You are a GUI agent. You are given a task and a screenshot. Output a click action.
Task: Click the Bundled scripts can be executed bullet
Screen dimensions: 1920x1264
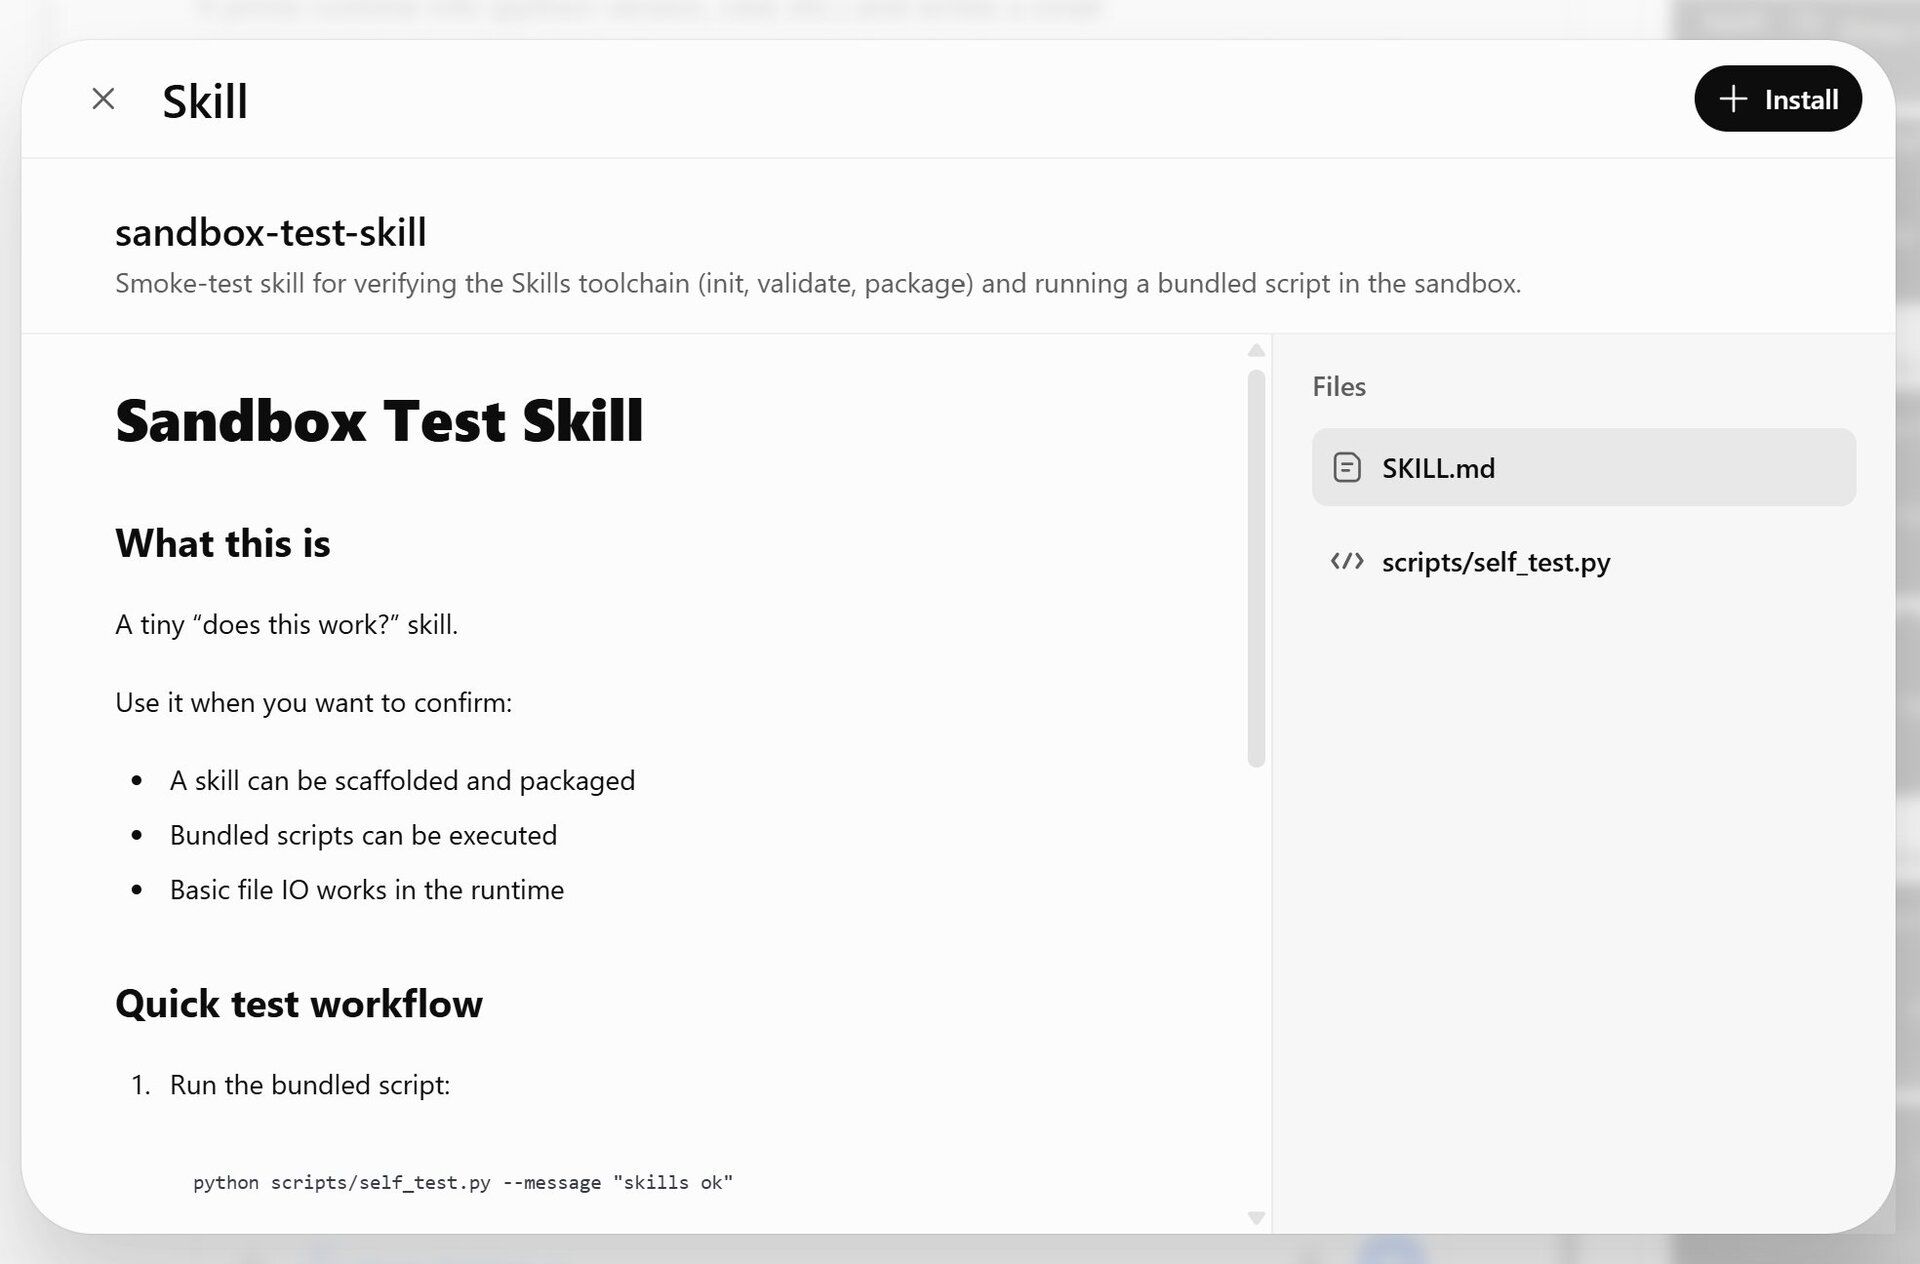(363, 835)
